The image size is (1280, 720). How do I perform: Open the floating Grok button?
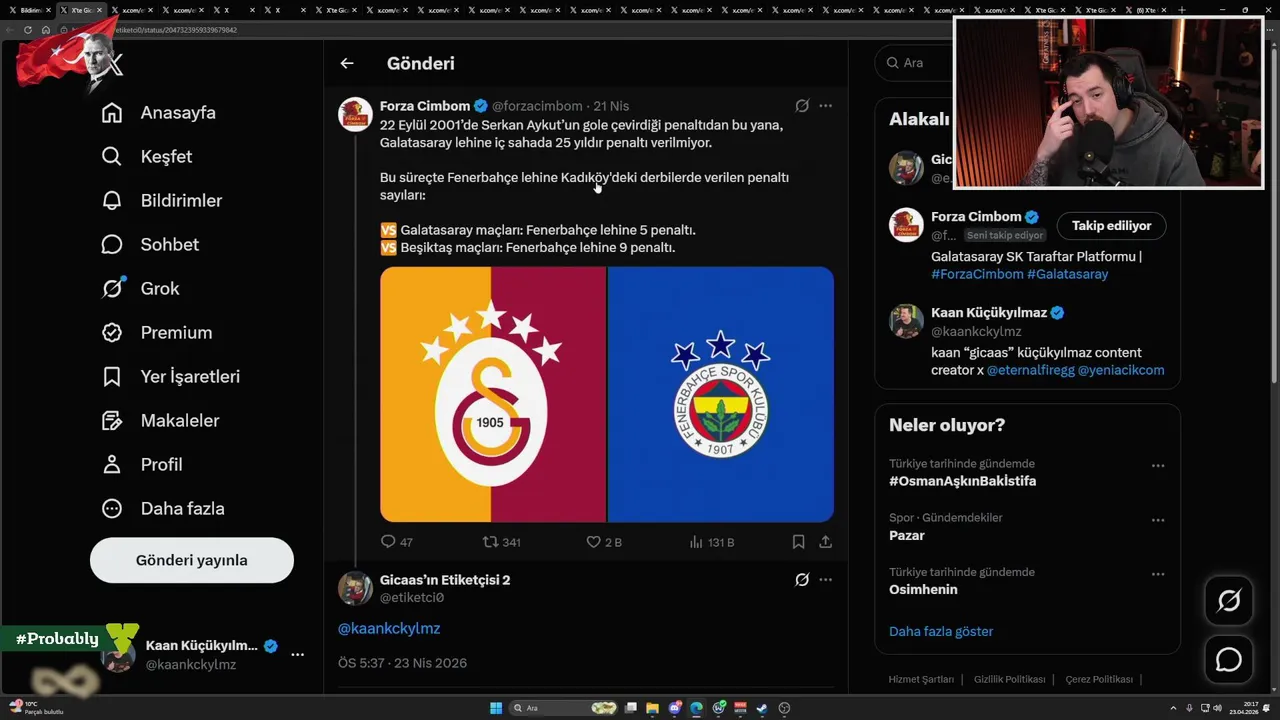click(1228, 601)
